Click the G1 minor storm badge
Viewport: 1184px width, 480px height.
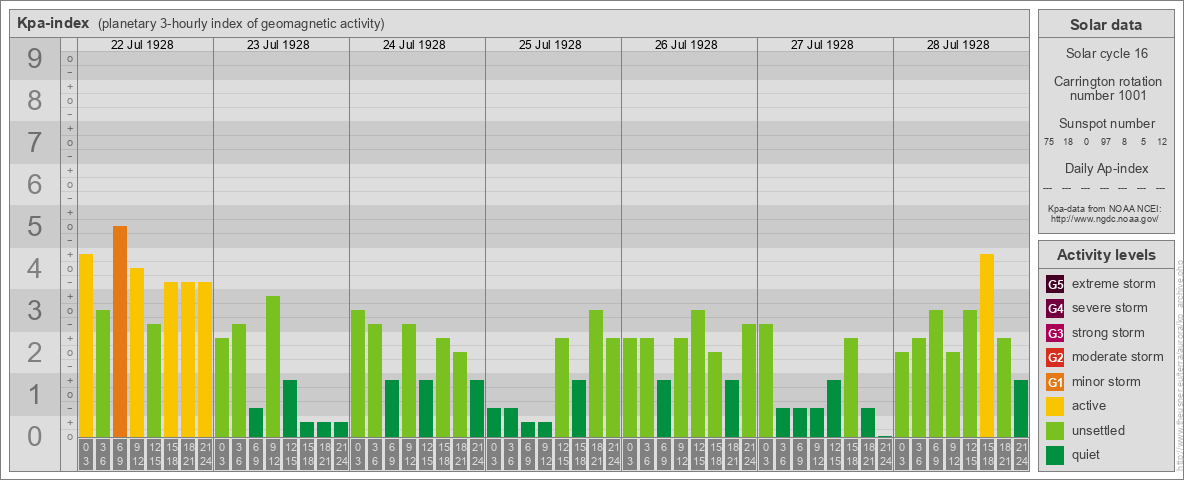1055,381
